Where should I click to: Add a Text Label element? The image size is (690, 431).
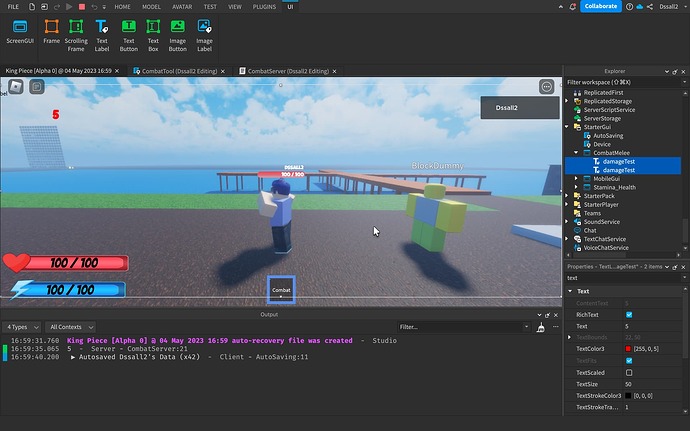(x=102, y=36)
